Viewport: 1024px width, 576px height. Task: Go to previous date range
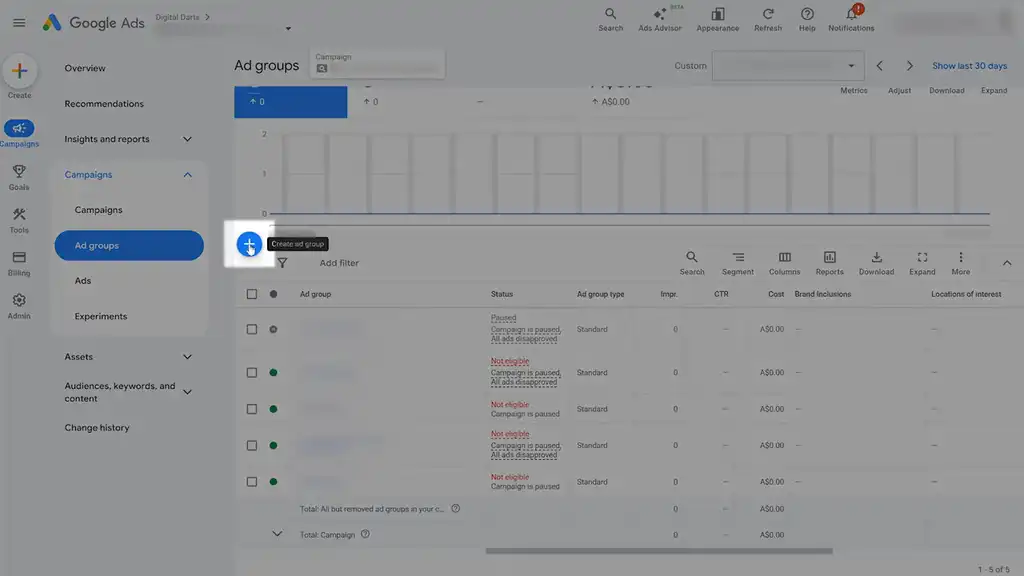880,66
